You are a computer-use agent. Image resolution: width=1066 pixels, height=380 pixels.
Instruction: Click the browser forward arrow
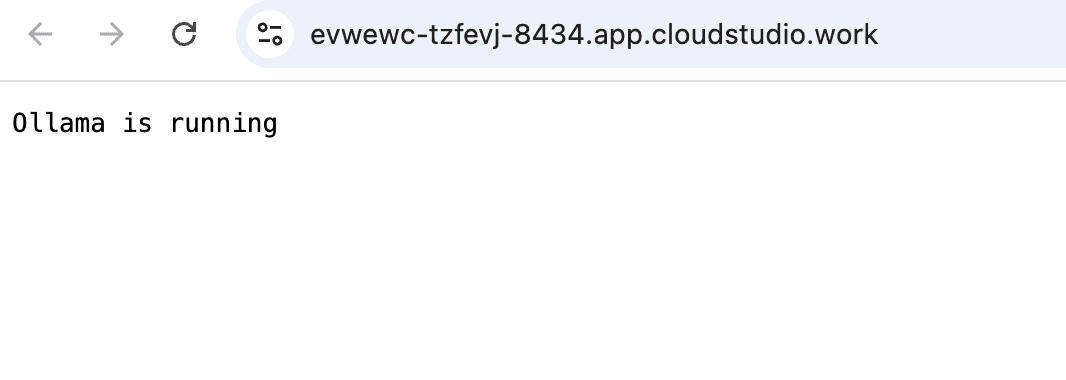(x=112, y=34)
